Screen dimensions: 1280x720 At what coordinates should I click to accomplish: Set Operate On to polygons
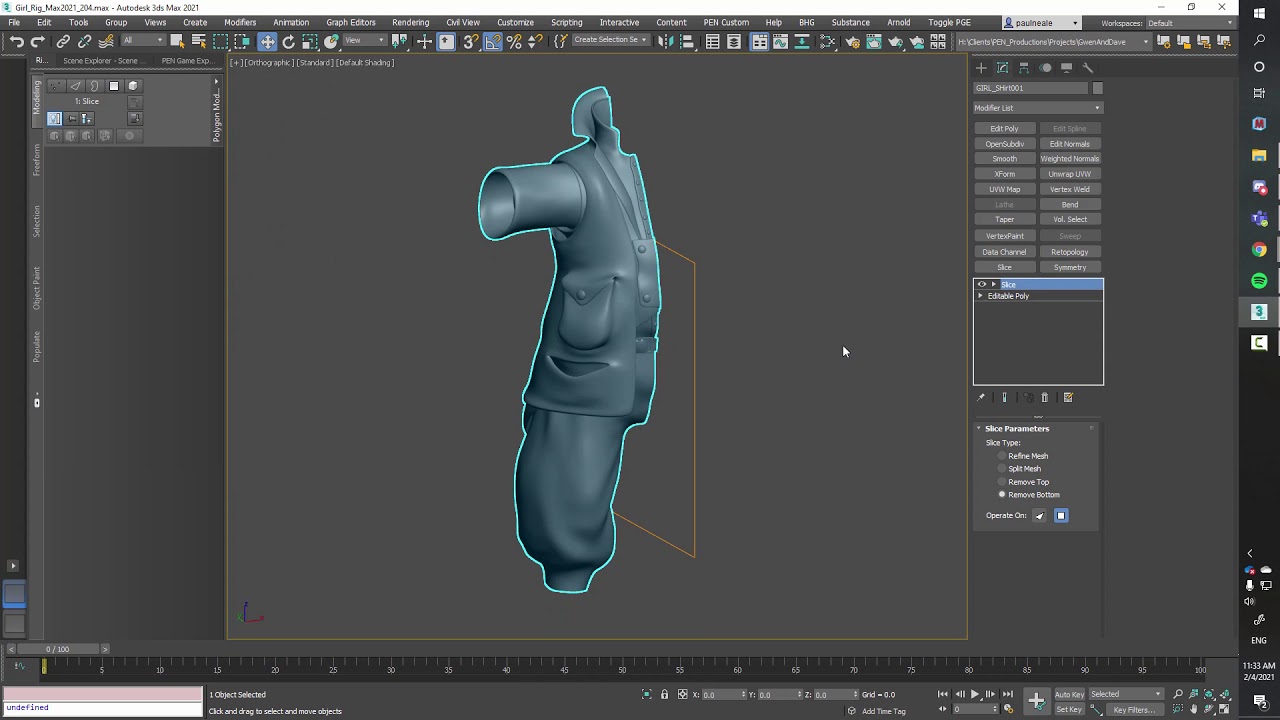point(1061,516)
